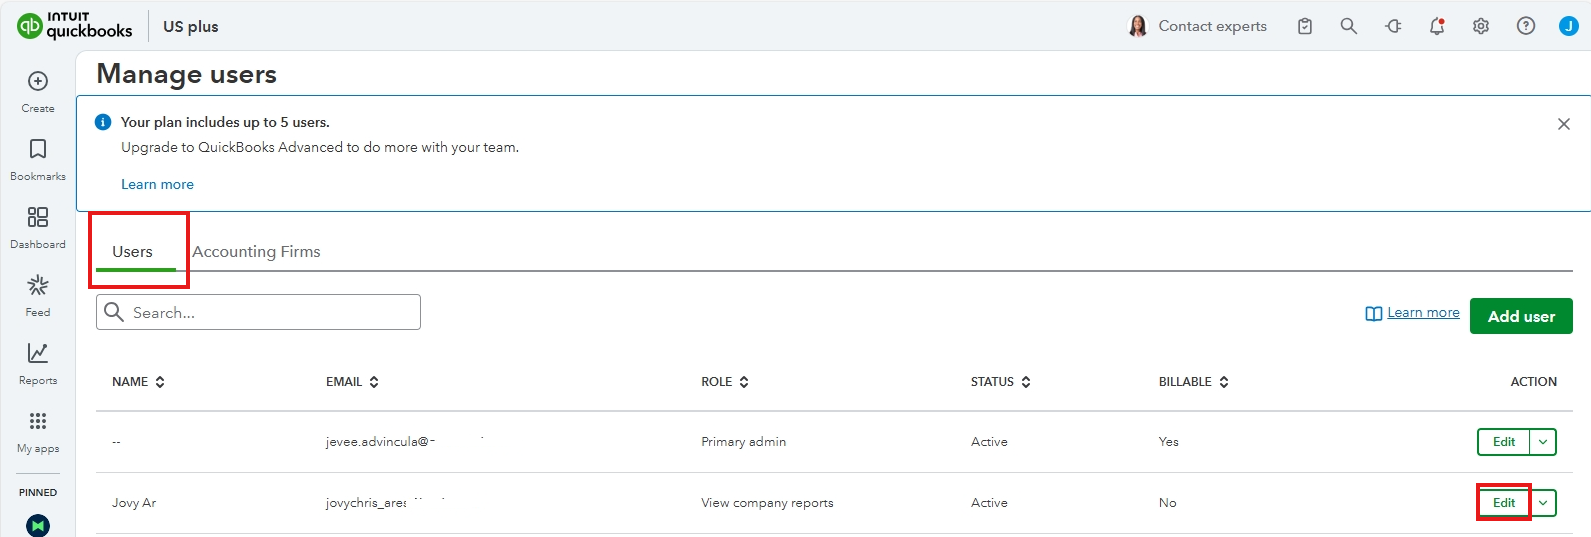Go to Dashboard in the sidebar

click(38, 218)
